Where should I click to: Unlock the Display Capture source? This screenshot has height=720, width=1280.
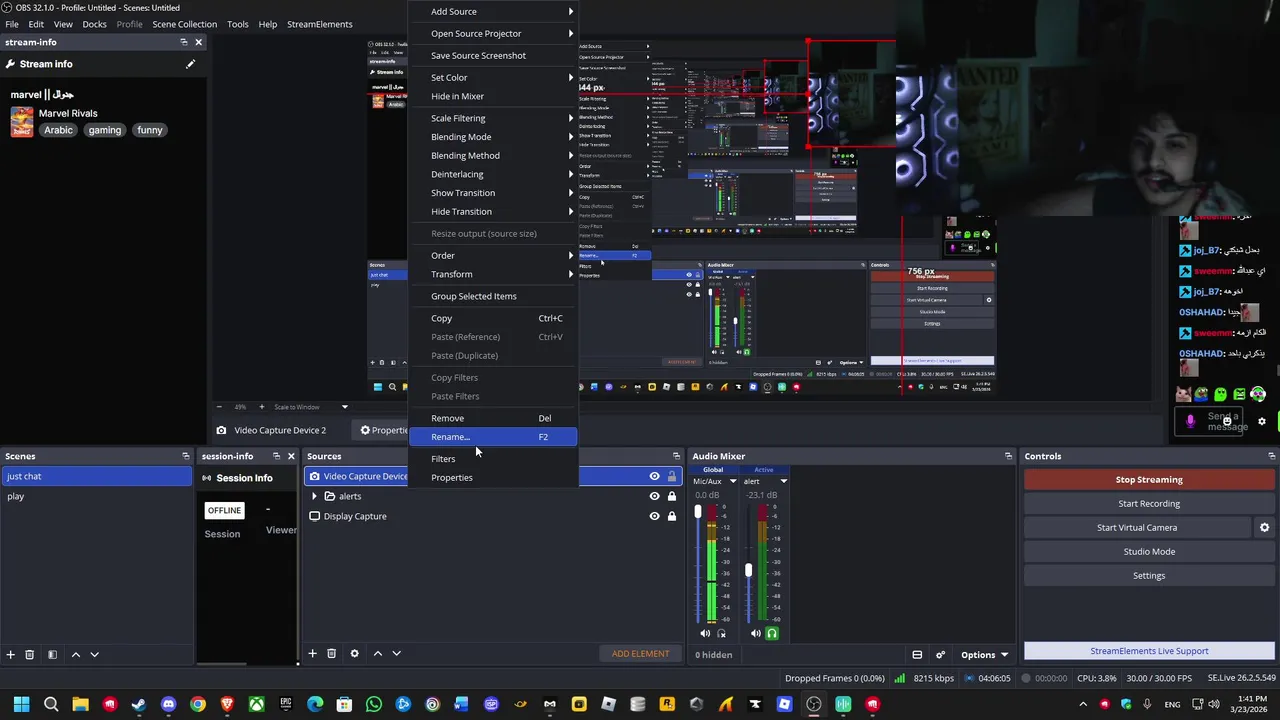(x=672, y=516)
